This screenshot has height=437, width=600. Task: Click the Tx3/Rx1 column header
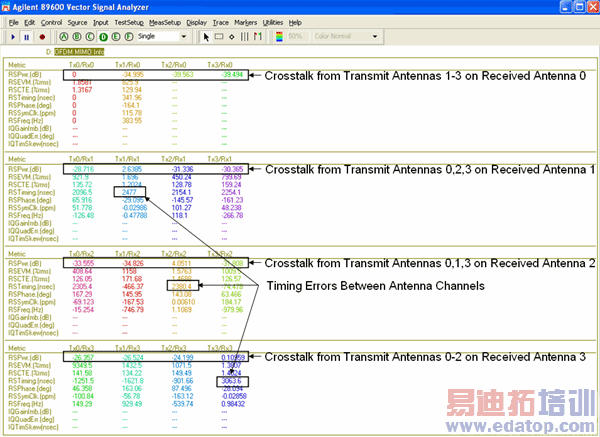tap(220, 159)
